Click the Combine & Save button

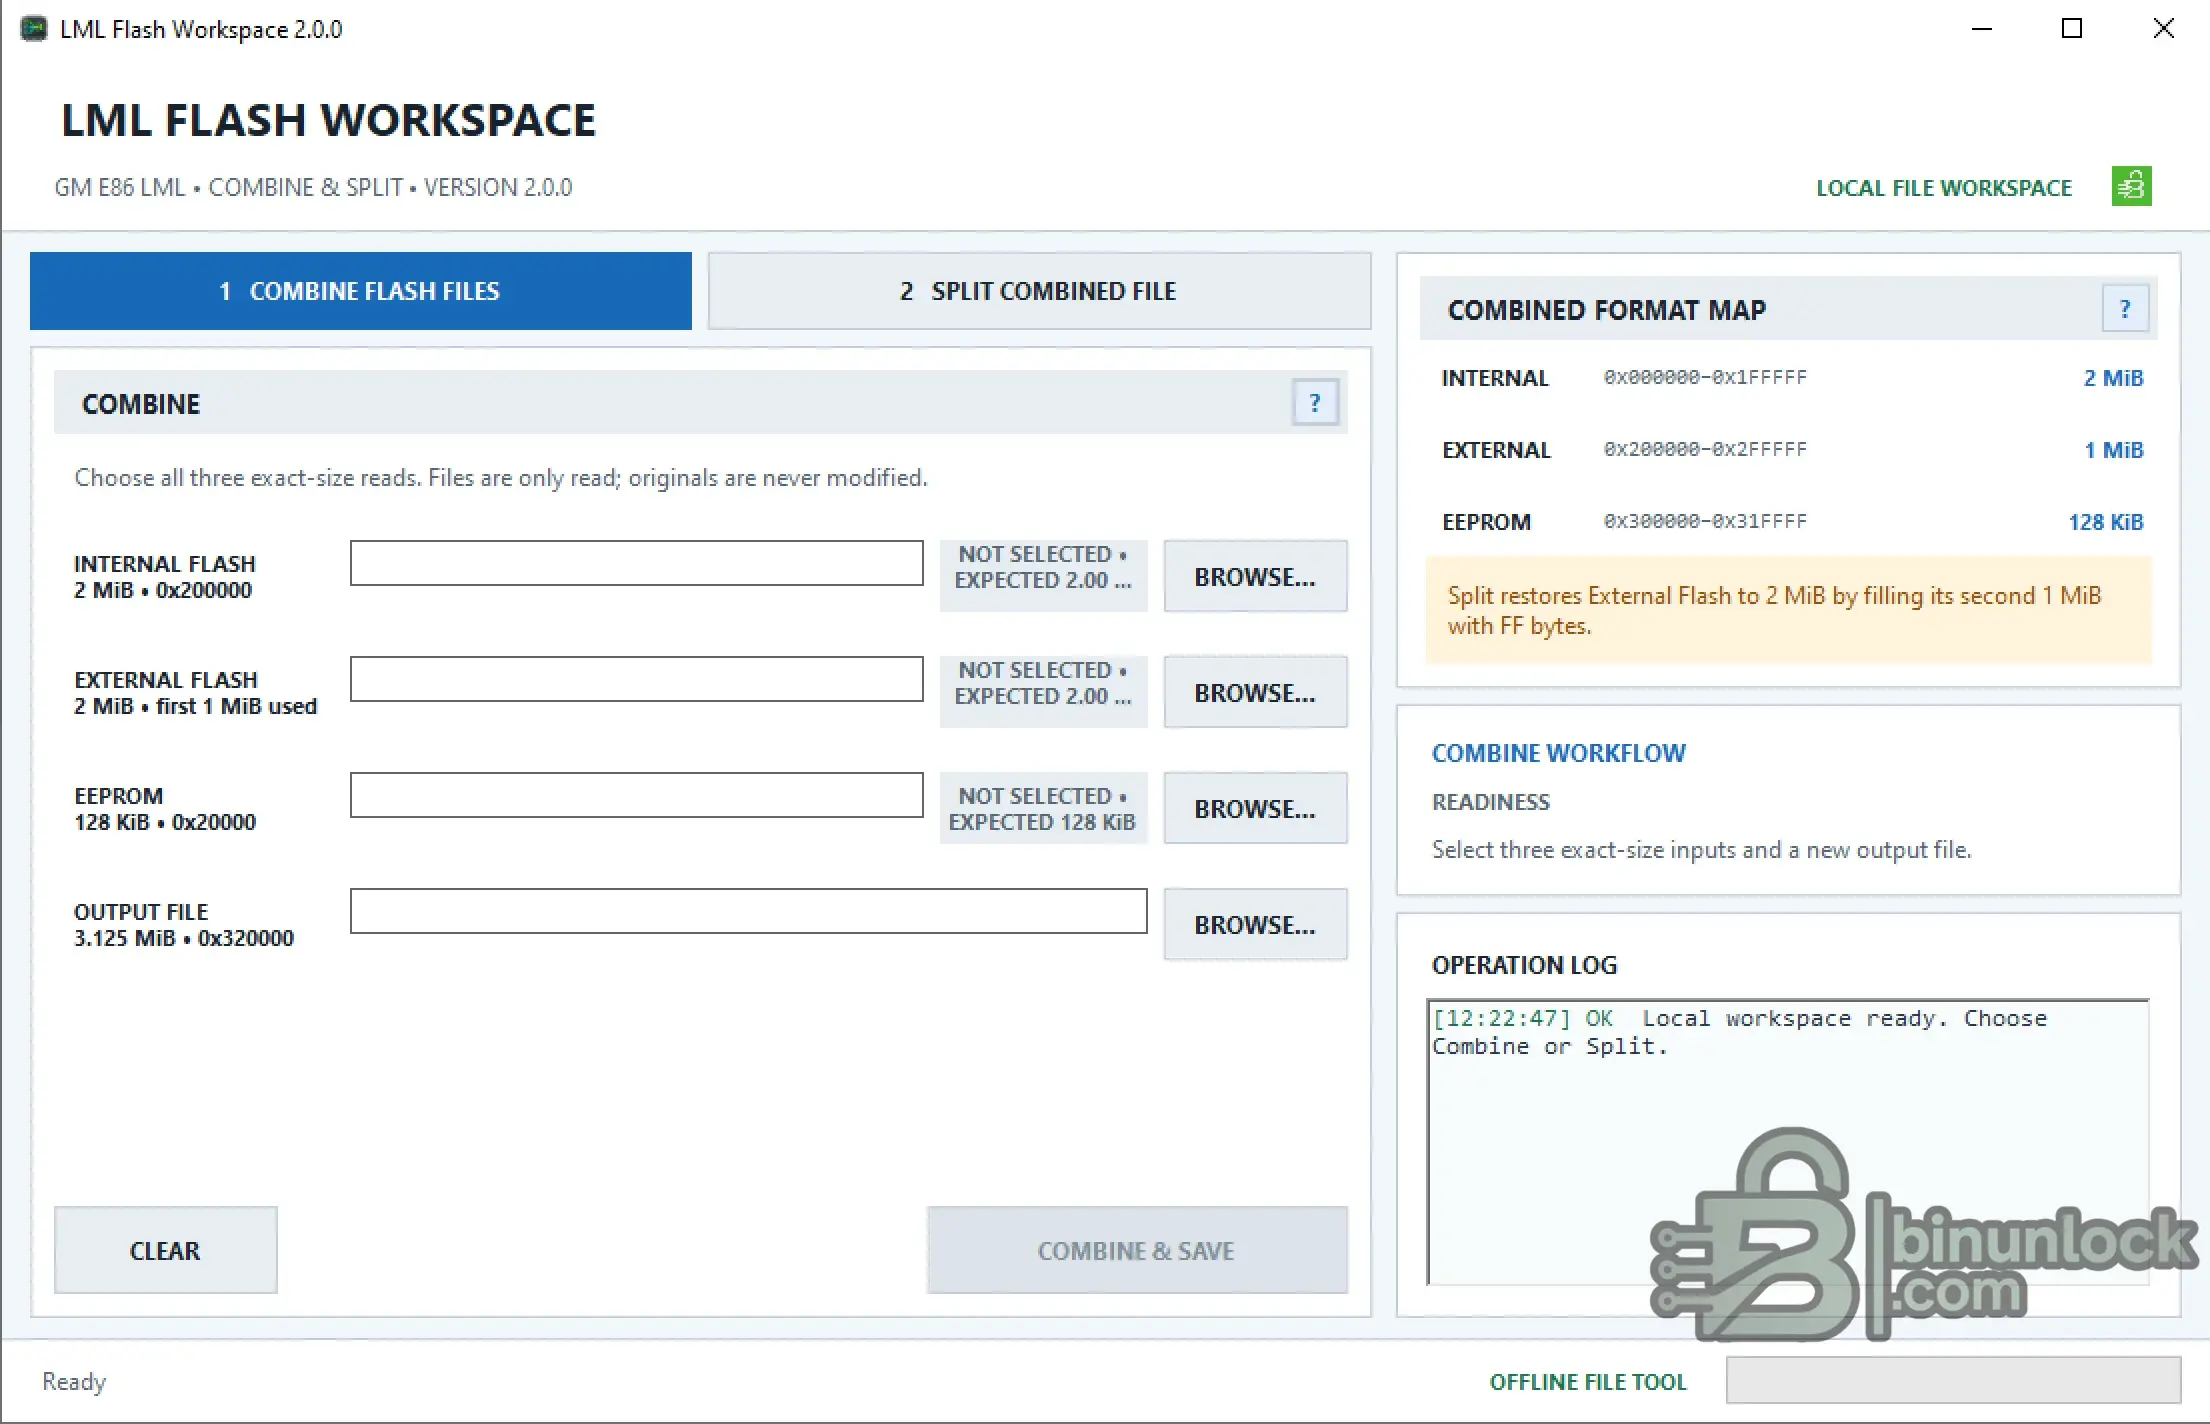click(x=1137, y=1250)
